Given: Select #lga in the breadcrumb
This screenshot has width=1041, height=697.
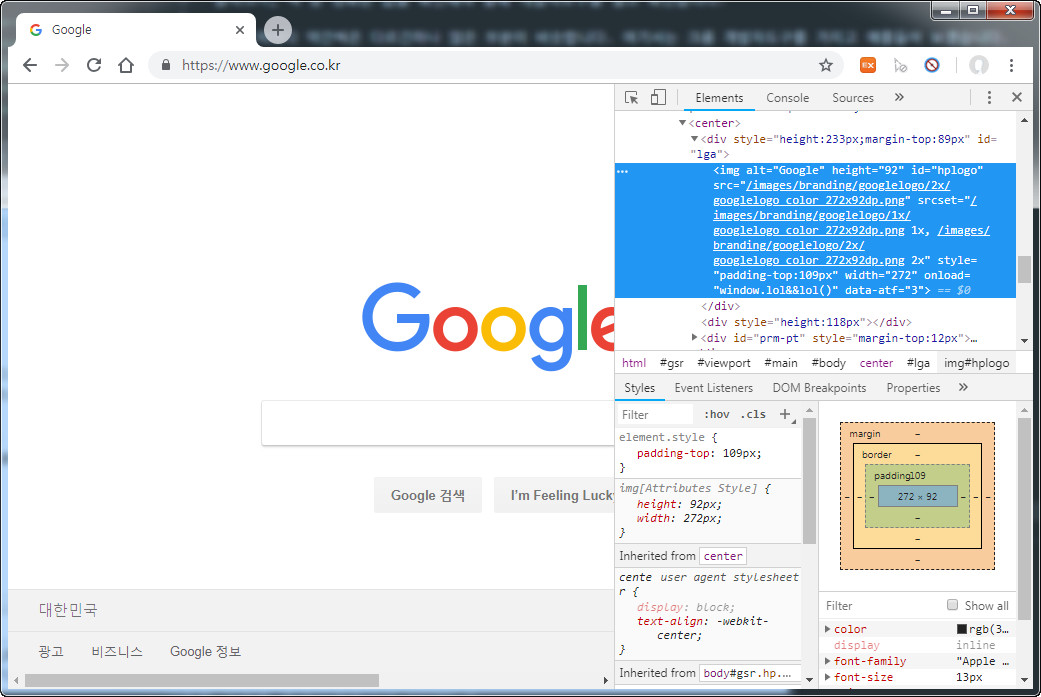Looking at the screenshot, I should point(918,362).
